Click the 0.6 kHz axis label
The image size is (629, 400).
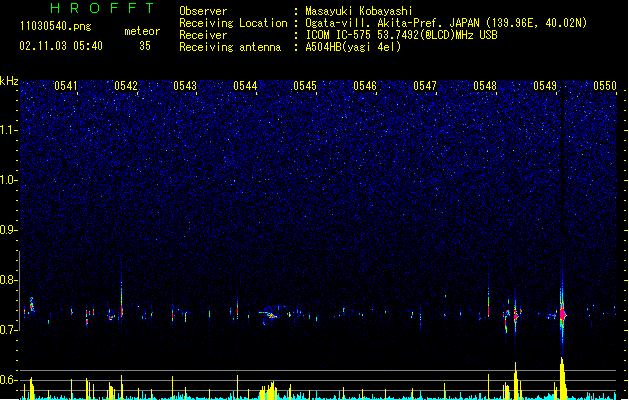[9, 380]
